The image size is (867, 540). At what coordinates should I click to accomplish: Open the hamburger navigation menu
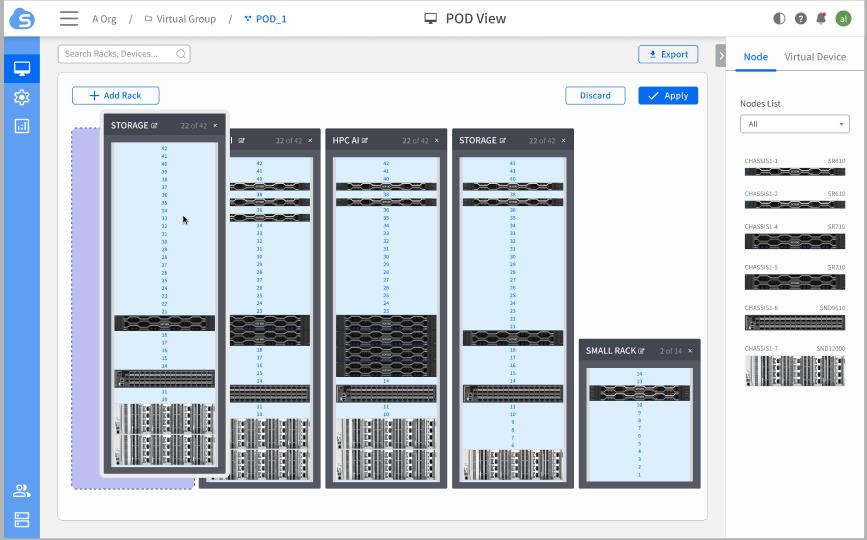69,18
